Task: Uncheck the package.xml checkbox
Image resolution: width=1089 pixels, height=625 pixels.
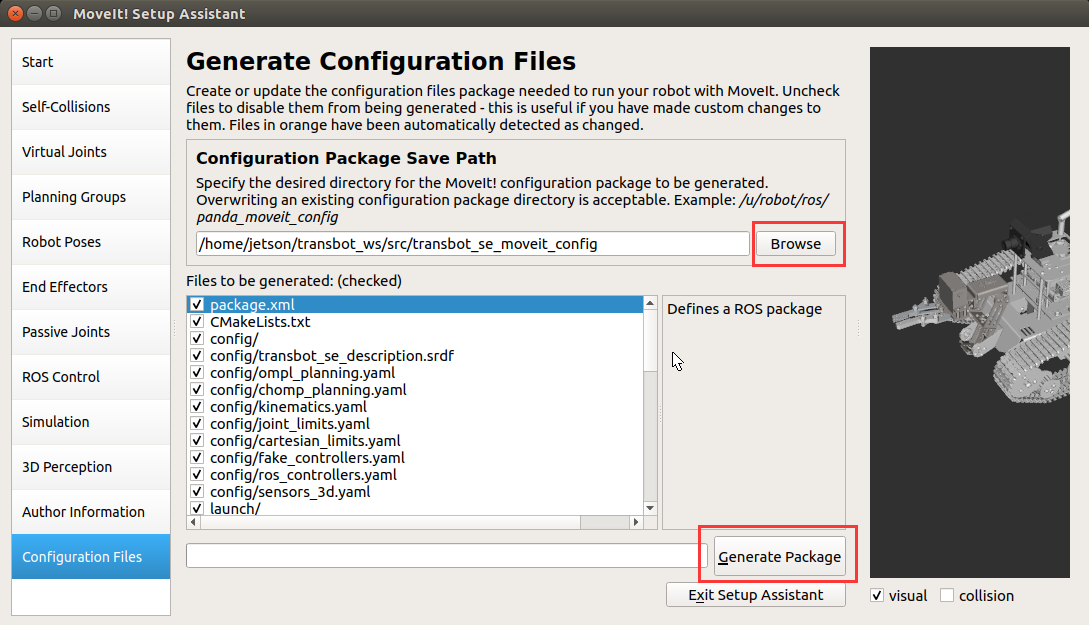Action: 197,305
